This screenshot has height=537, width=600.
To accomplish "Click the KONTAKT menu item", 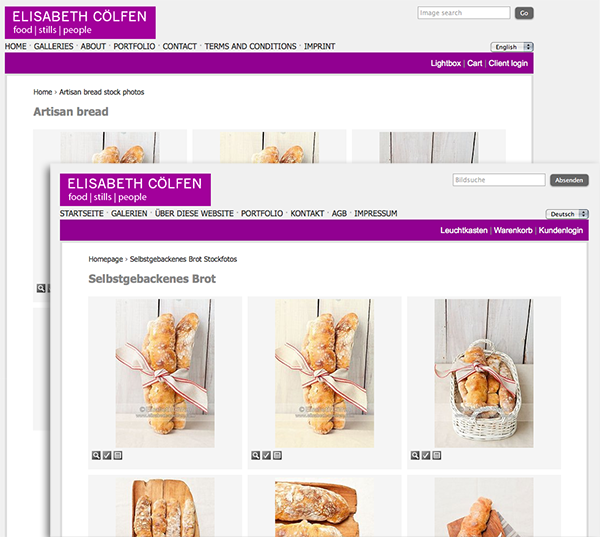I will coord(307,214).
